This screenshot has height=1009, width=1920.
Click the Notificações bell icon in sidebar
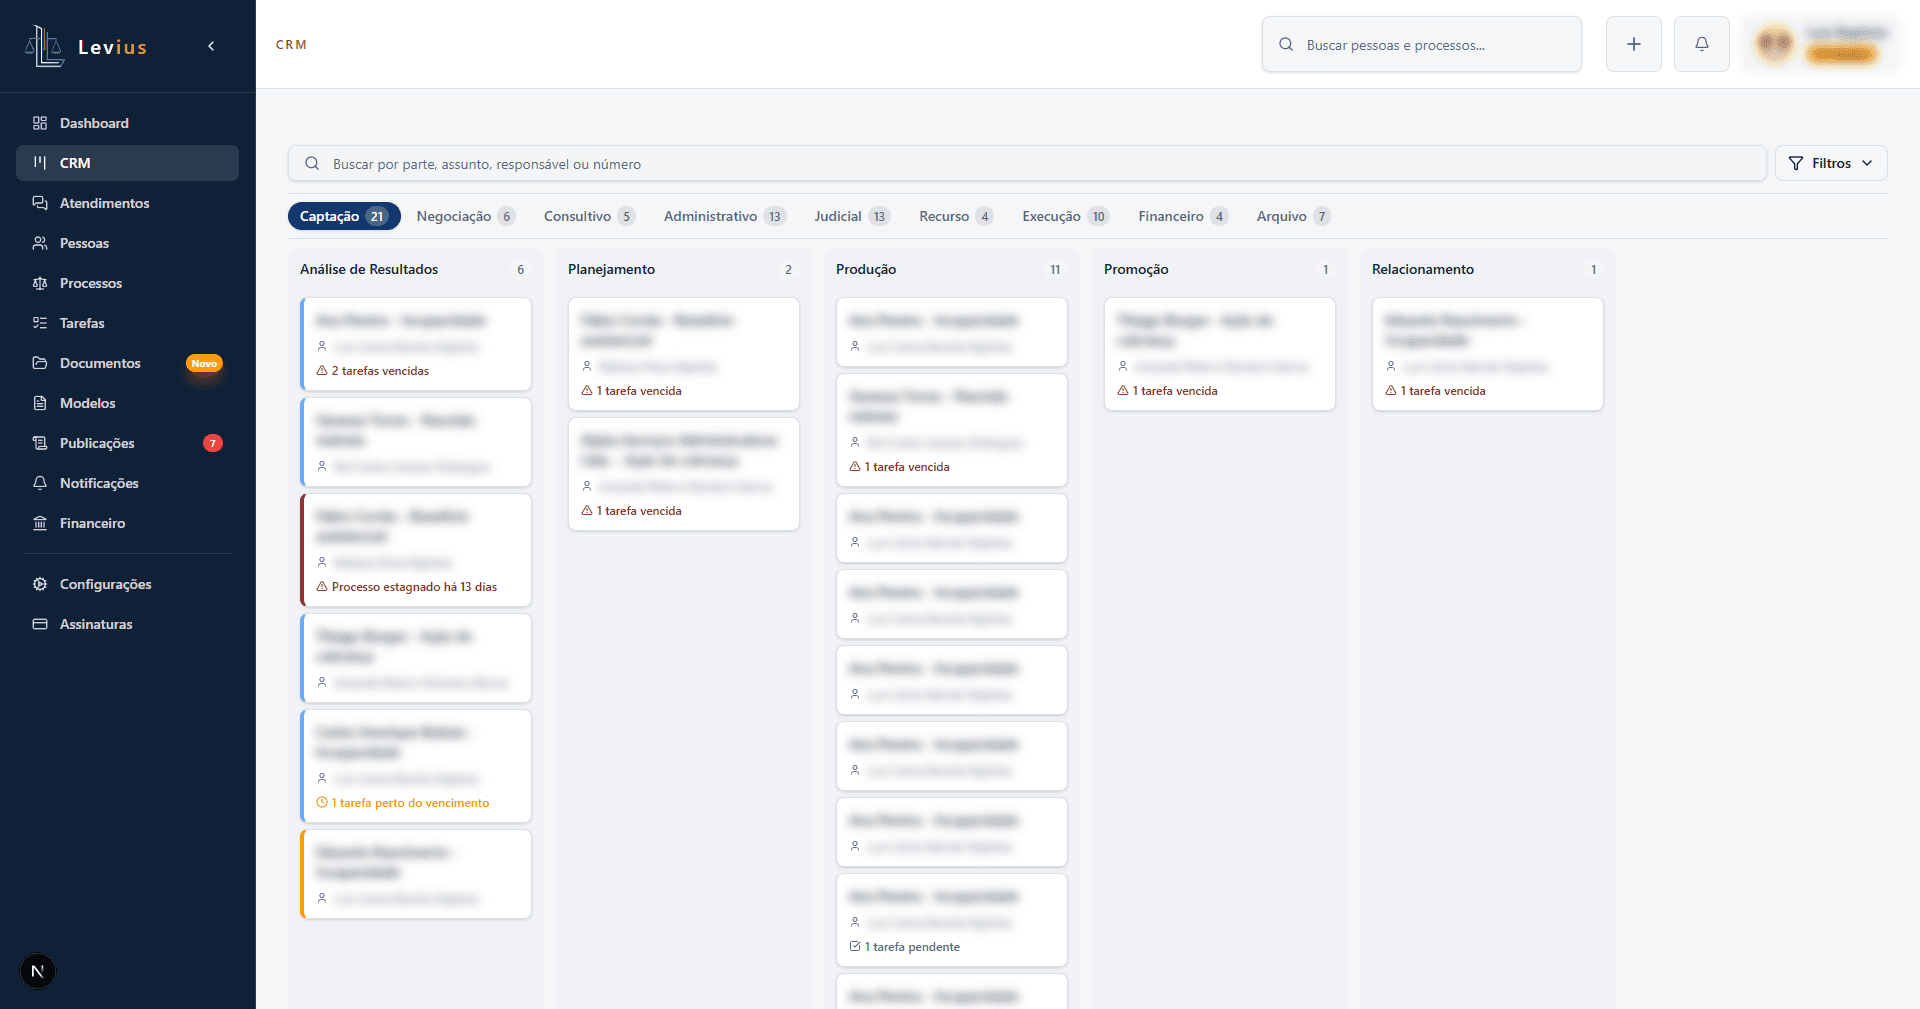pyautogui.click(x=40, y=483)
